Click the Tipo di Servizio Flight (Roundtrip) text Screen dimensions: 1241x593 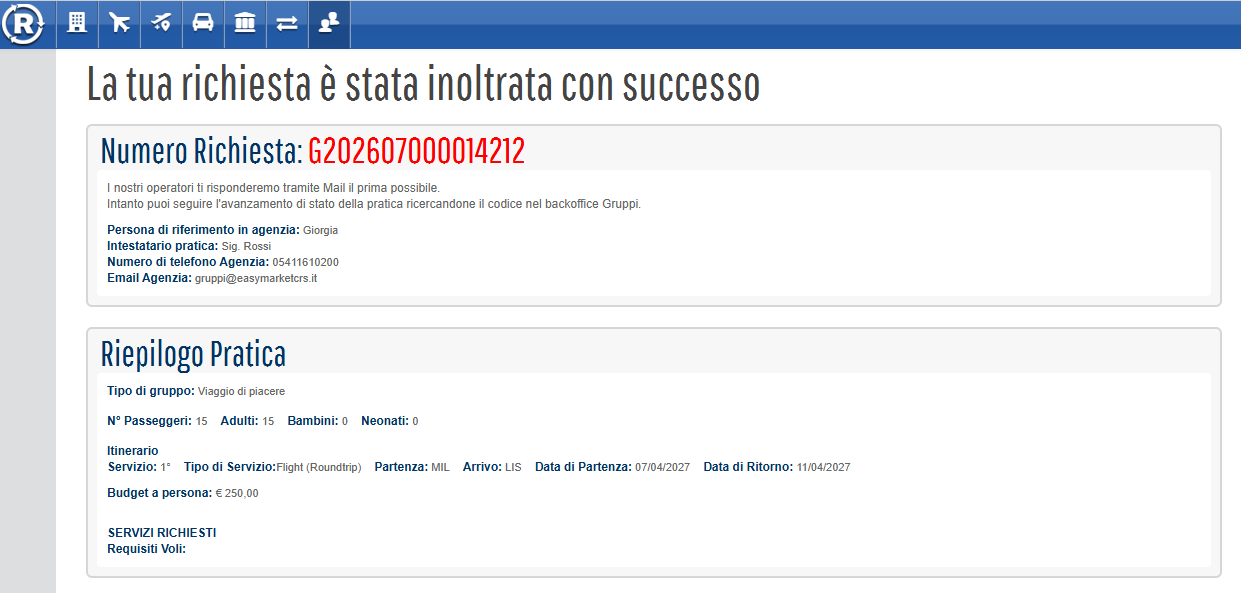tap(272, 467)
